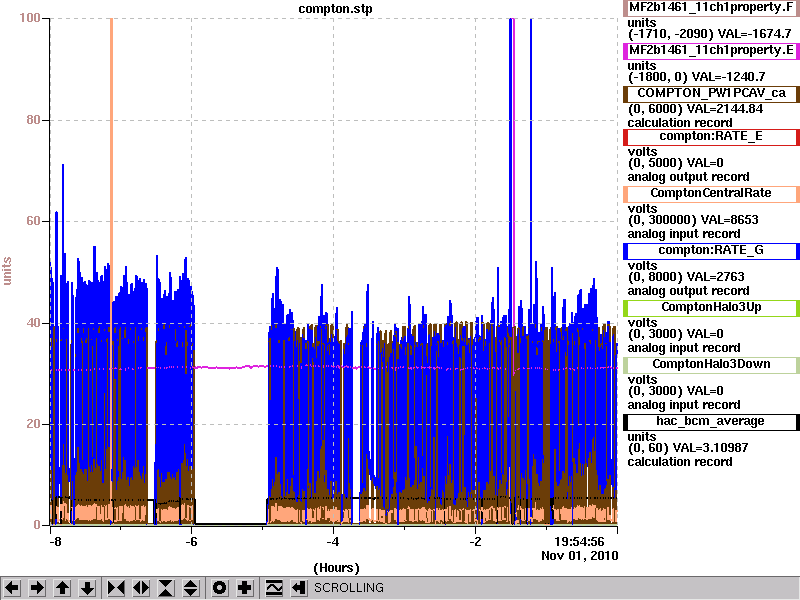Zoom in horizontally using the bowtie icon
Image resolution: width=800 pixels, height=600 pixels.
tap(116, 588)
